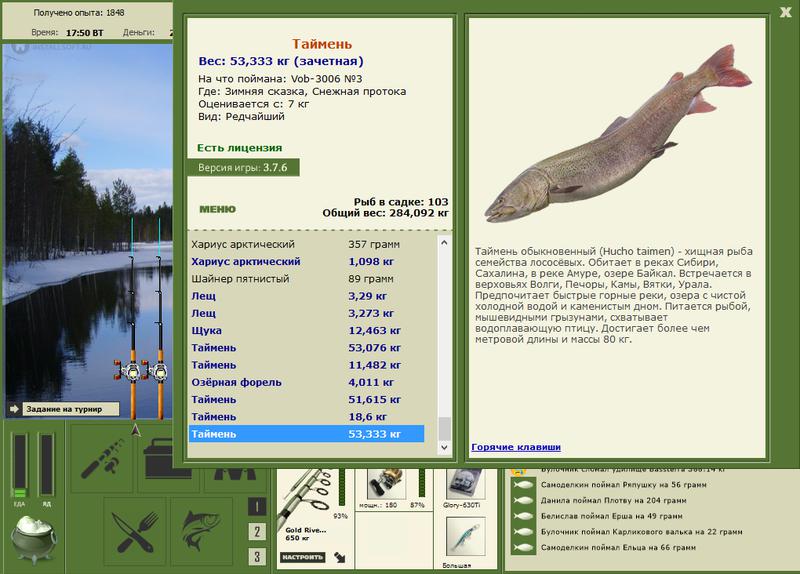Open the tackle box icon
Screen dimensions: 800x574
168,458
